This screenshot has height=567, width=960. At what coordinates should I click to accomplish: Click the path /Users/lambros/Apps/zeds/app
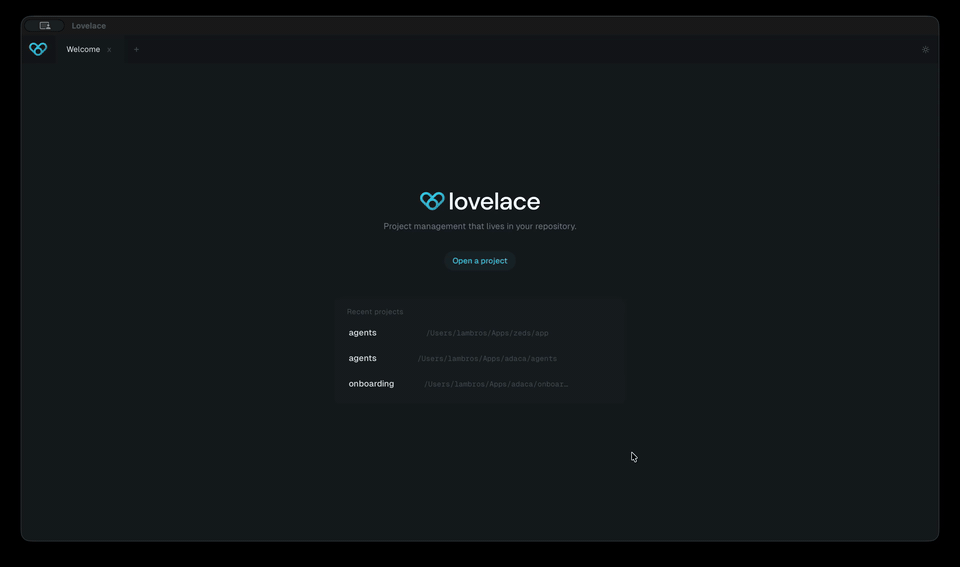coord(487,333)
